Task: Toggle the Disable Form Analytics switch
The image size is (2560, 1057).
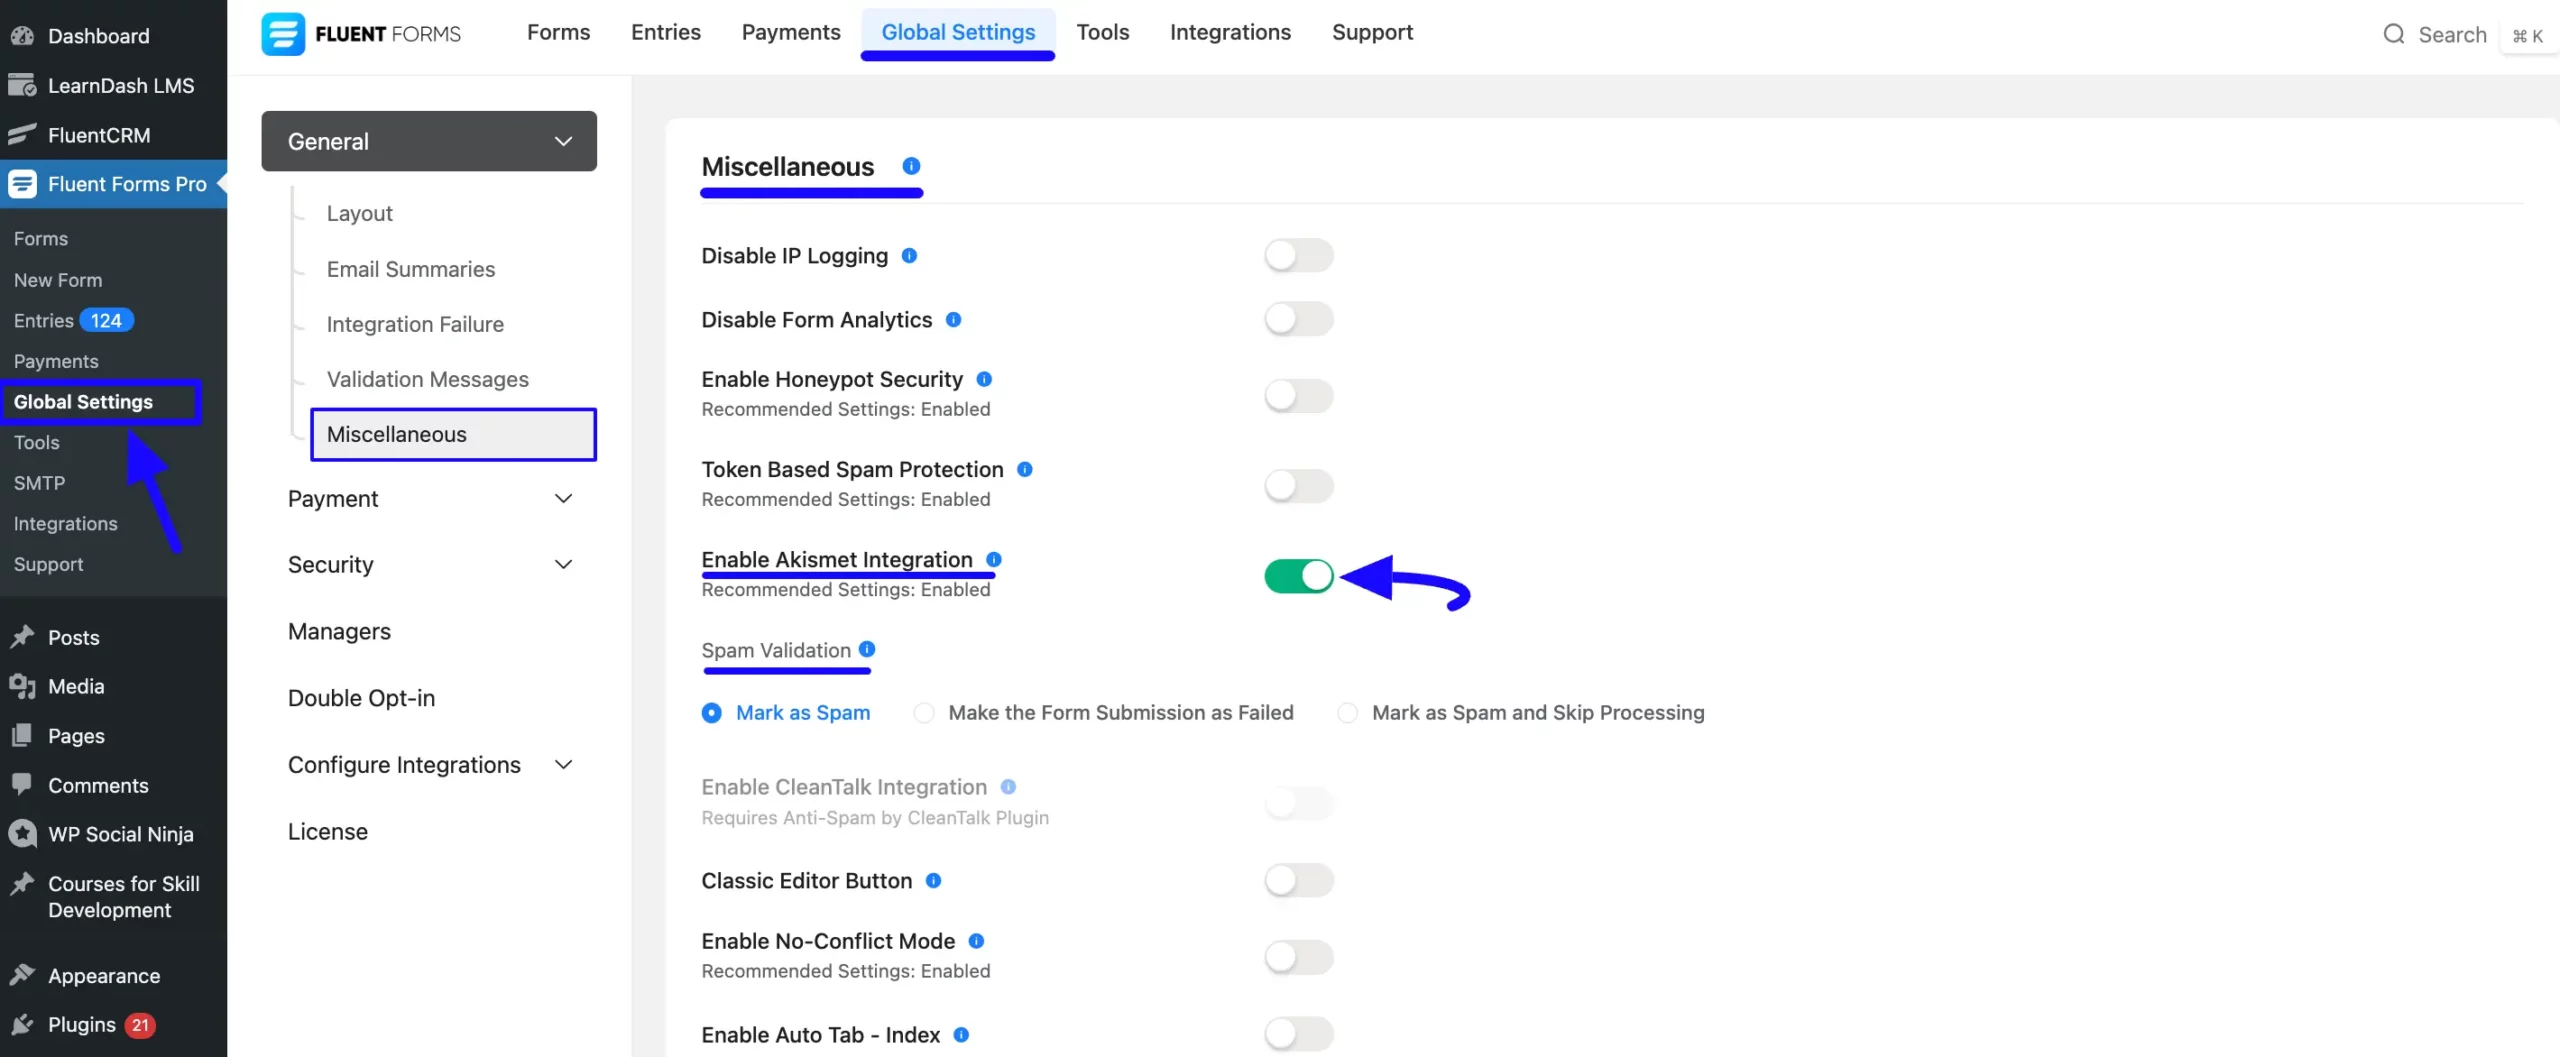Action: (x=1298, y=320)
